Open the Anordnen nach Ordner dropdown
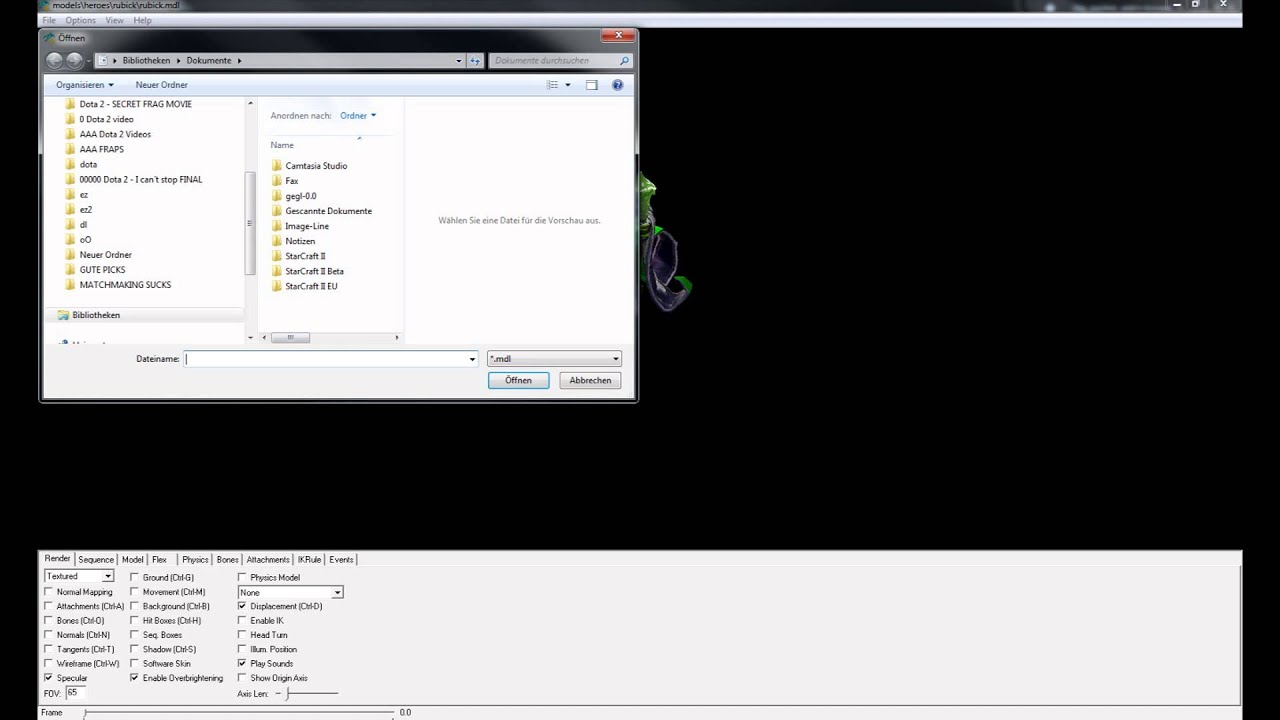This screenshot has width=1280, height=720. pos(358,116)
